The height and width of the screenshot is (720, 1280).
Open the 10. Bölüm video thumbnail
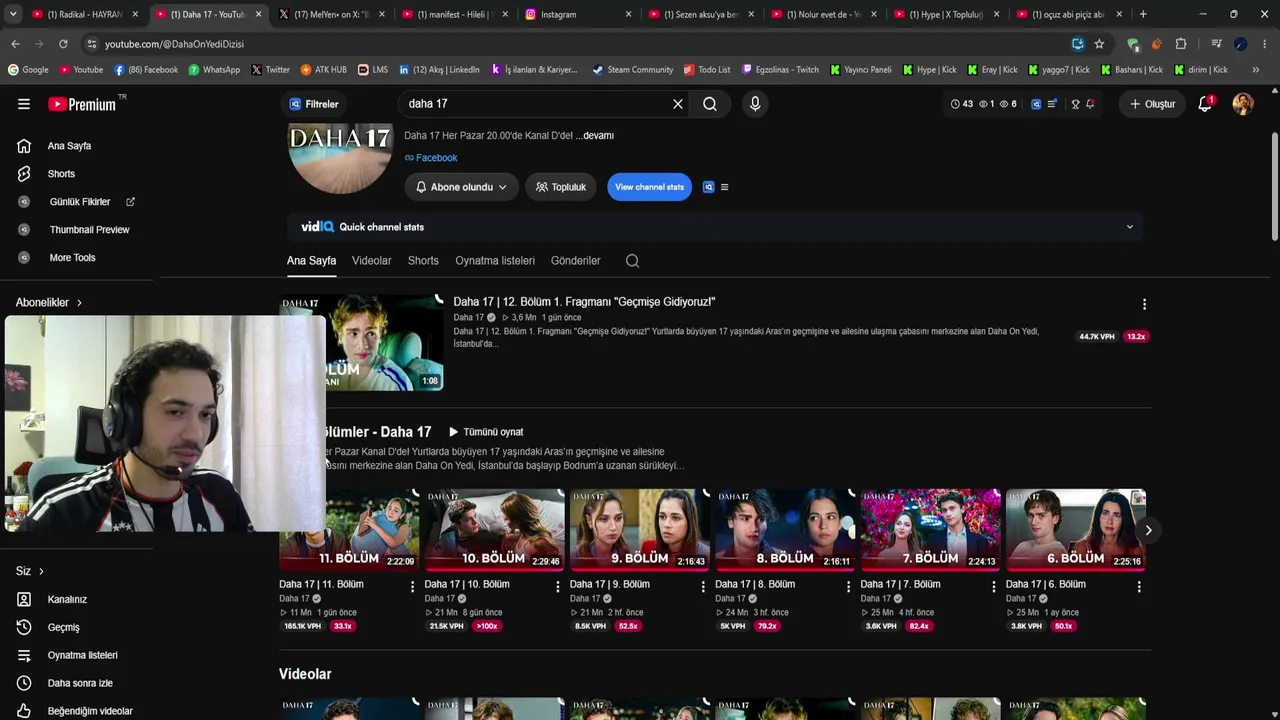click(494, 529)
